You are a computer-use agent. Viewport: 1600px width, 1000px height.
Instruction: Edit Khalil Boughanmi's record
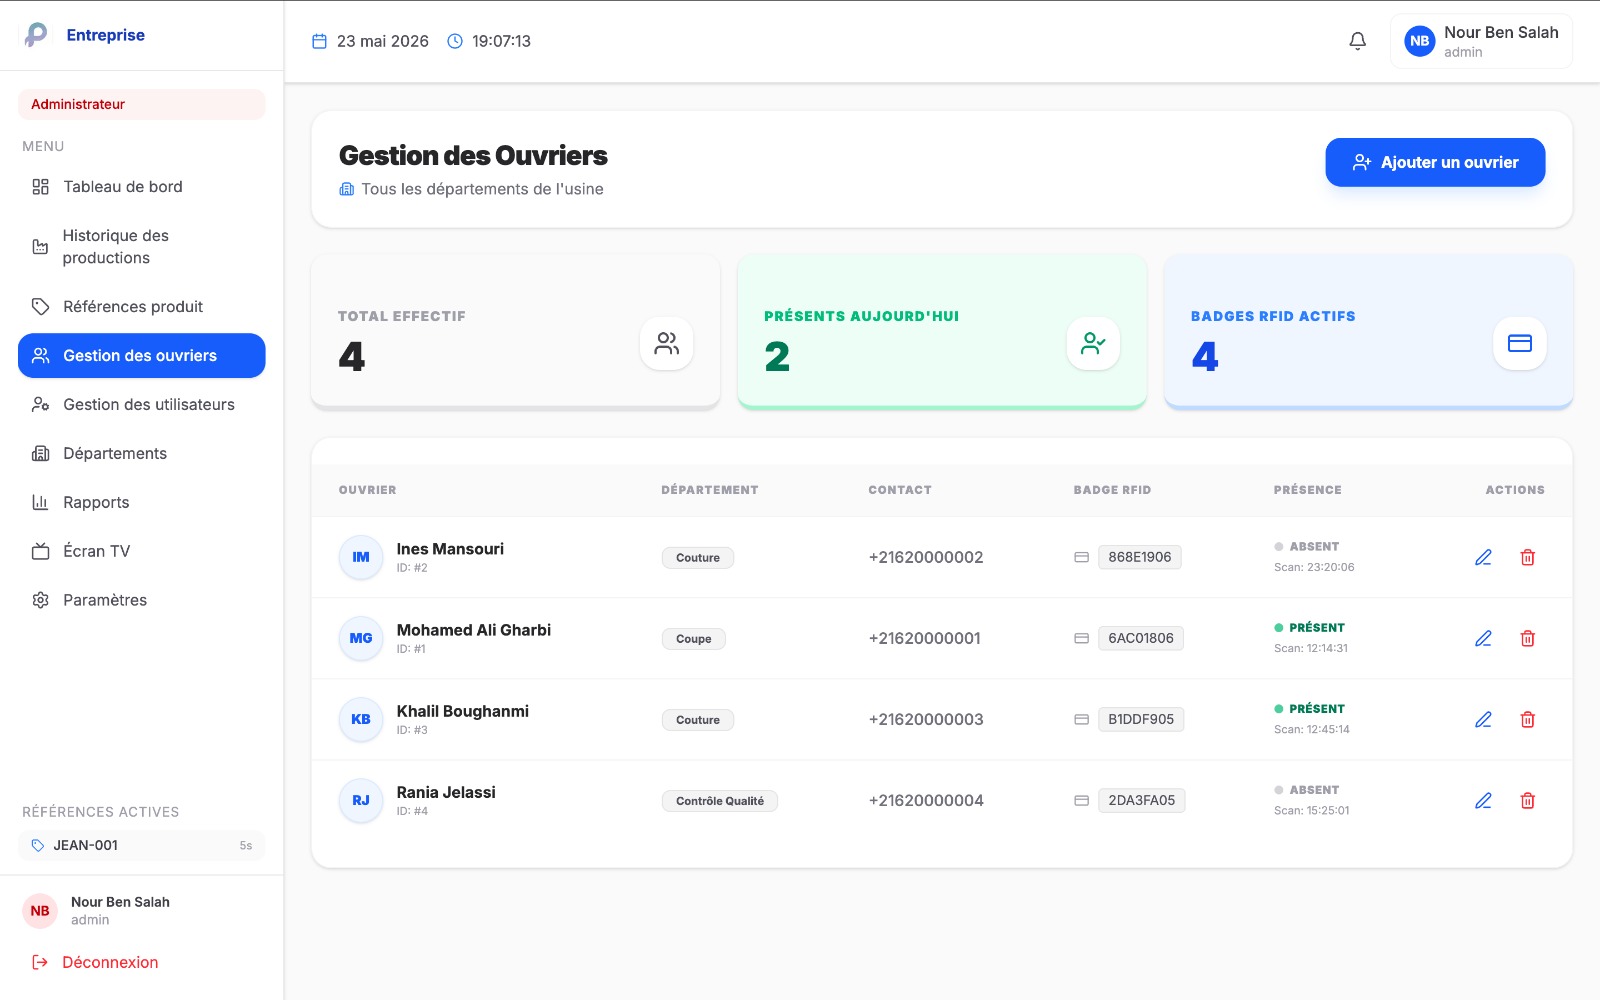pos(1483,719)
